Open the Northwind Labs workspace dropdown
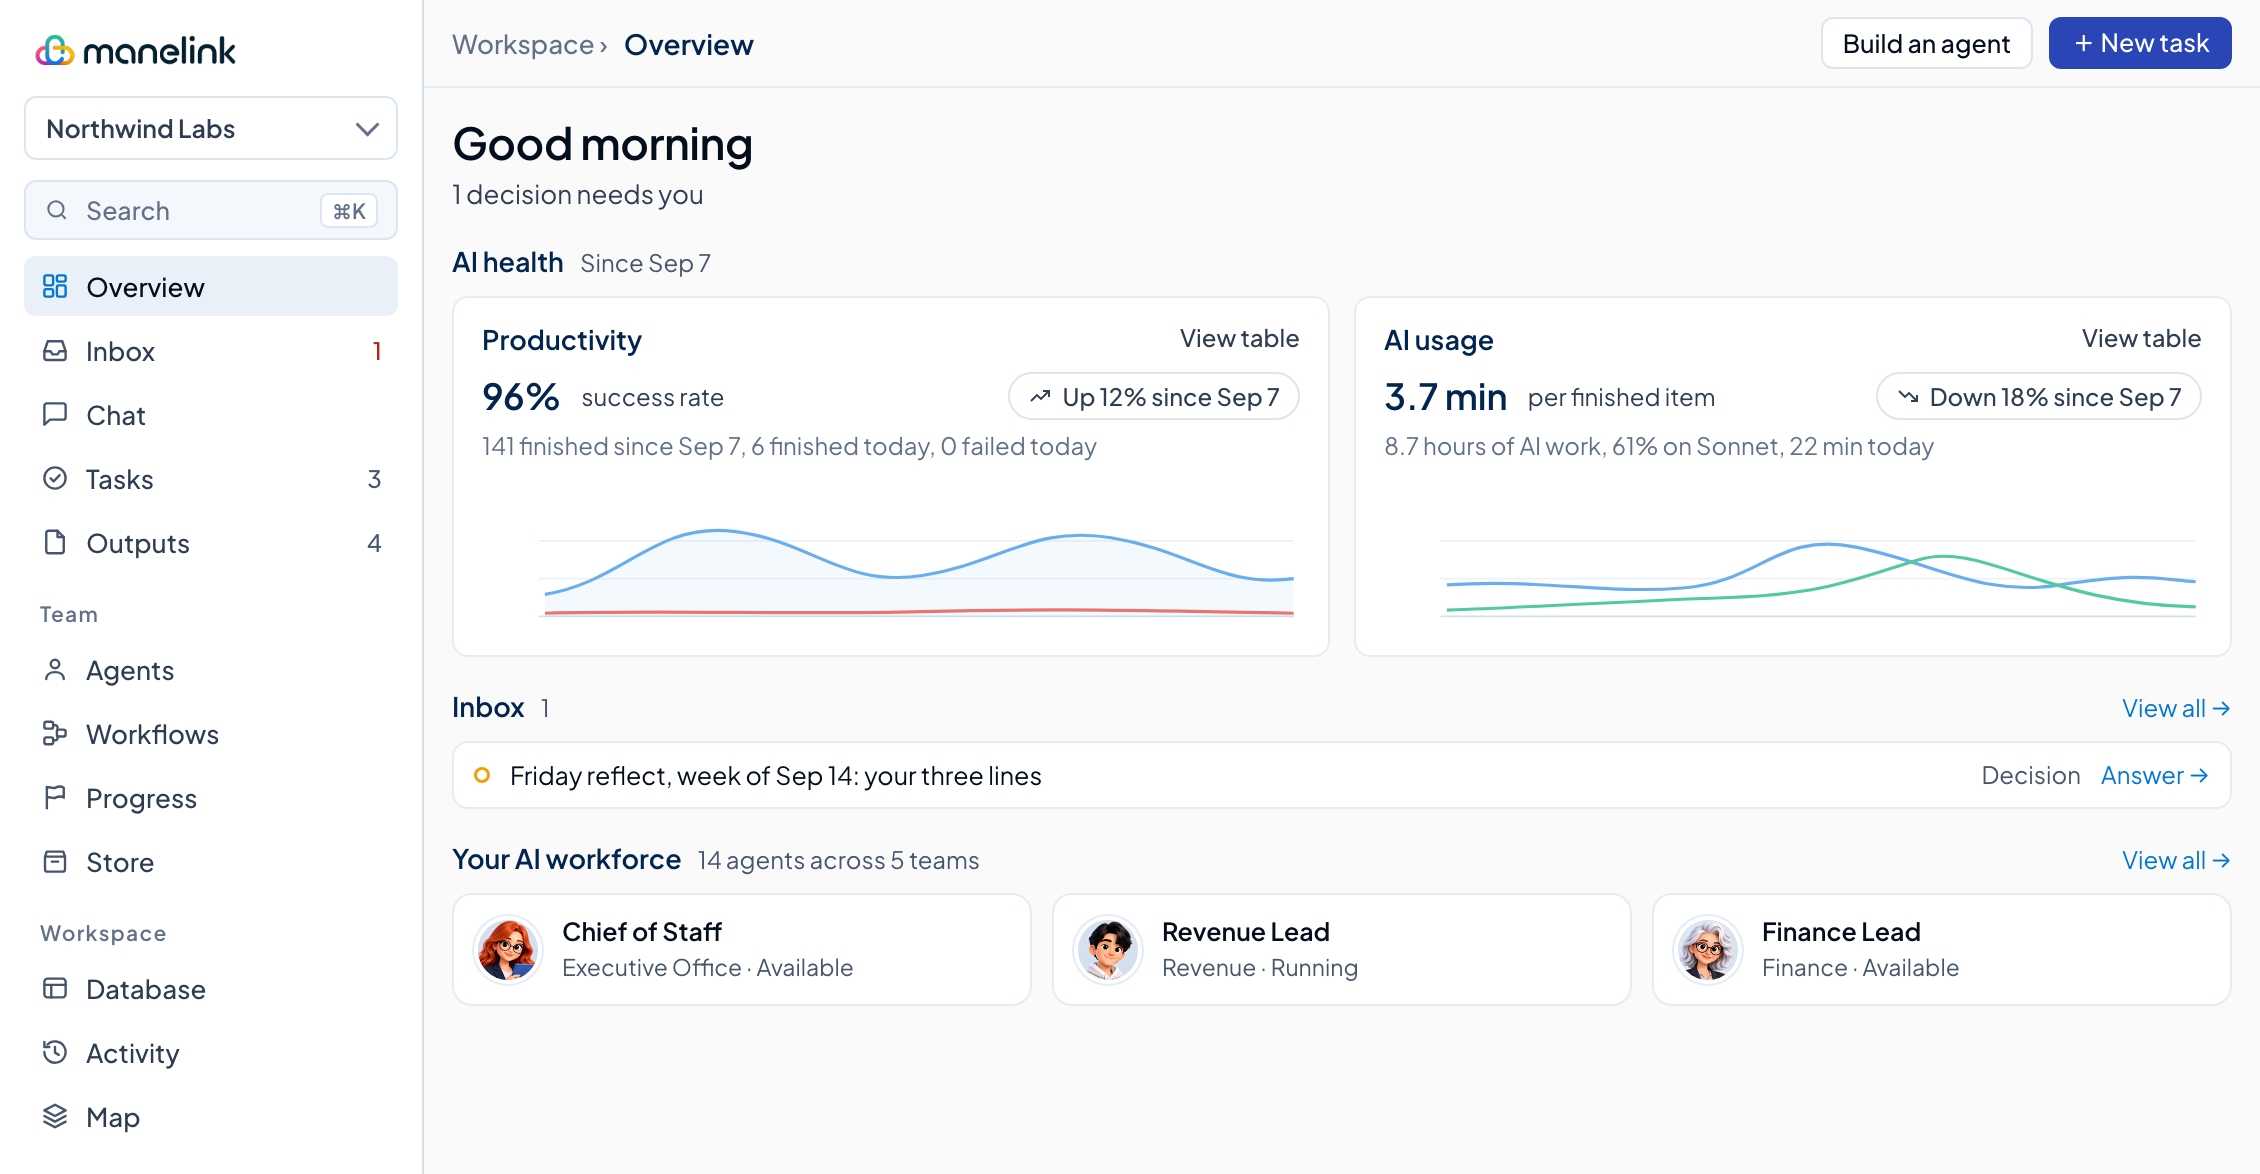This screenshot has width=2260, height=1174. 211,128
